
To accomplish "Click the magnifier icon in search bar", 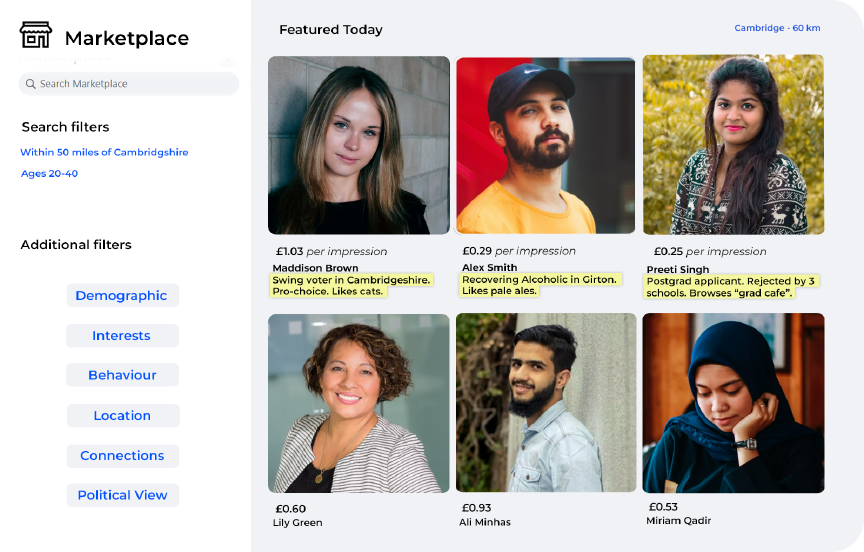I will pyautogui.click(x=30, y=84).
